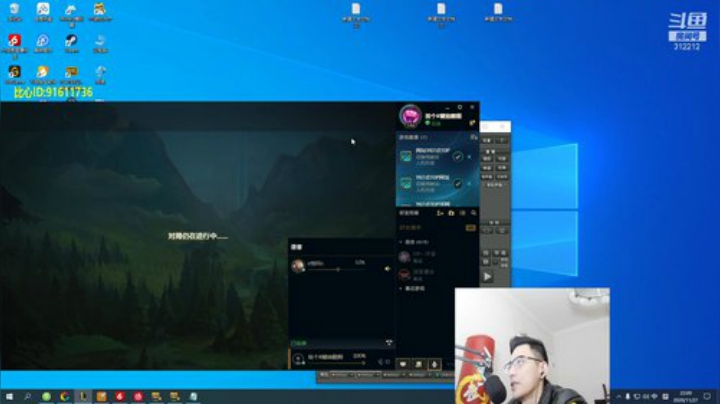Click the add friend icon in the social panel
Viewport: 720px width, 404px height.
pyautogui.click(x=440, y=213)
